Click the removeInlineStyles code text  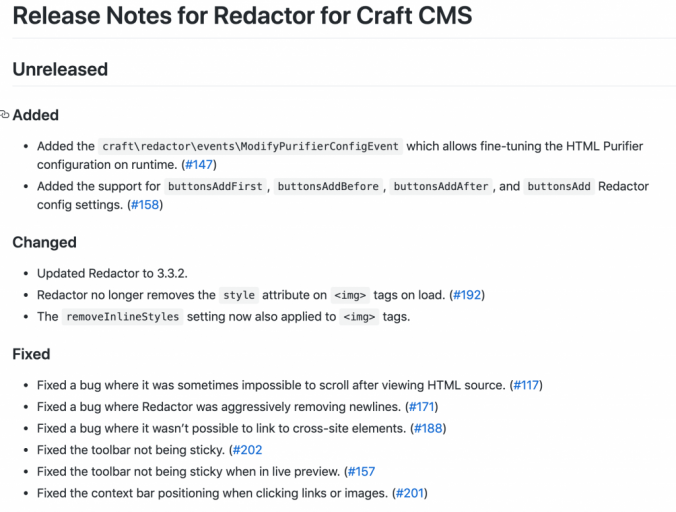pos(123,317)
